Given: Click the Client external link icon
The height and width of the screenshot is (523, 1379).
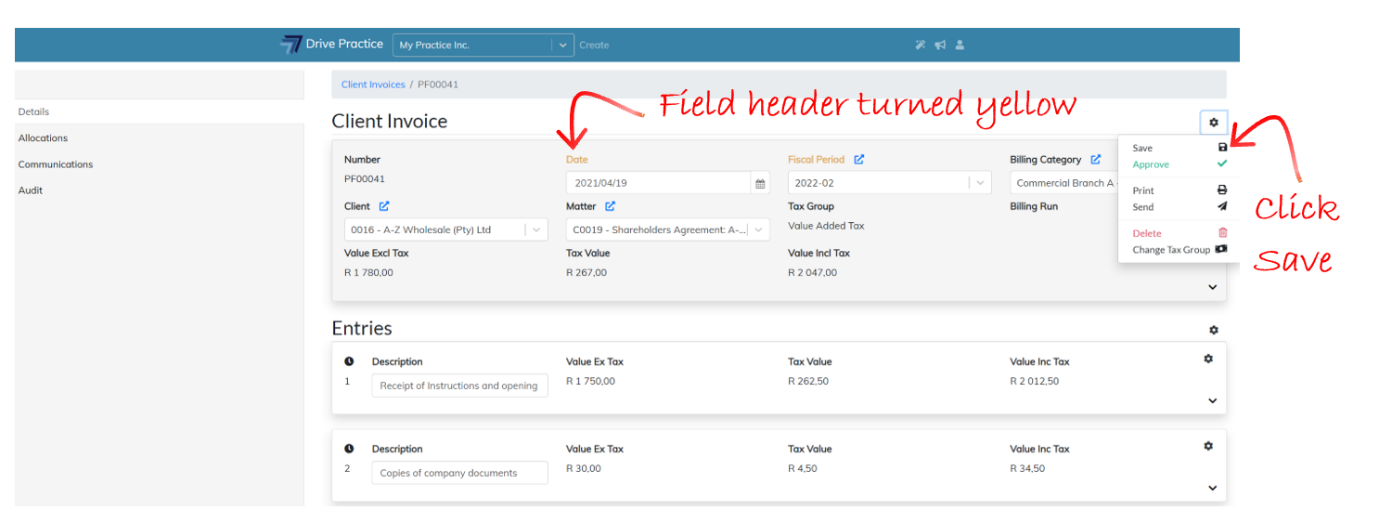Looking at the screenshot, I should [384, 206].
